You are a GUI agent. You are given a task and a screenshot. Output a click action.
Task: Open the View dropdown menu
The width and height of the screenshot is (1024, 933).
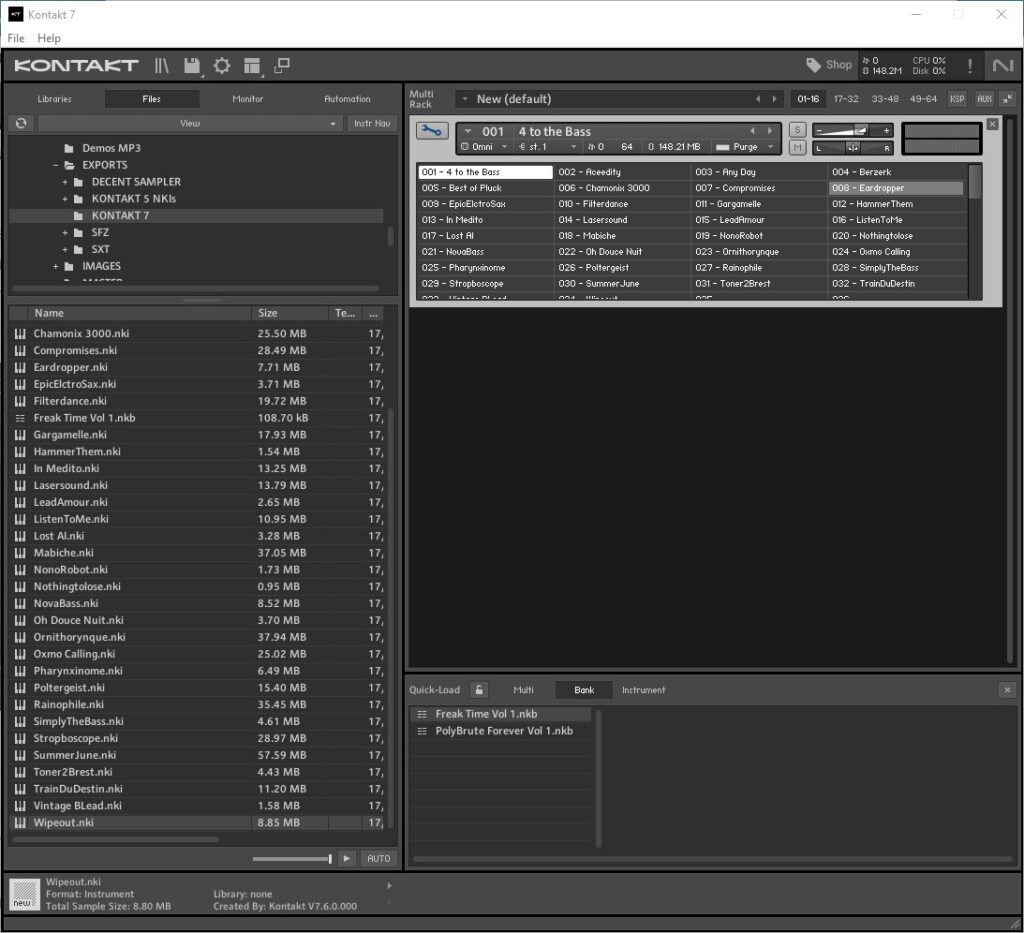pos(190,123)
